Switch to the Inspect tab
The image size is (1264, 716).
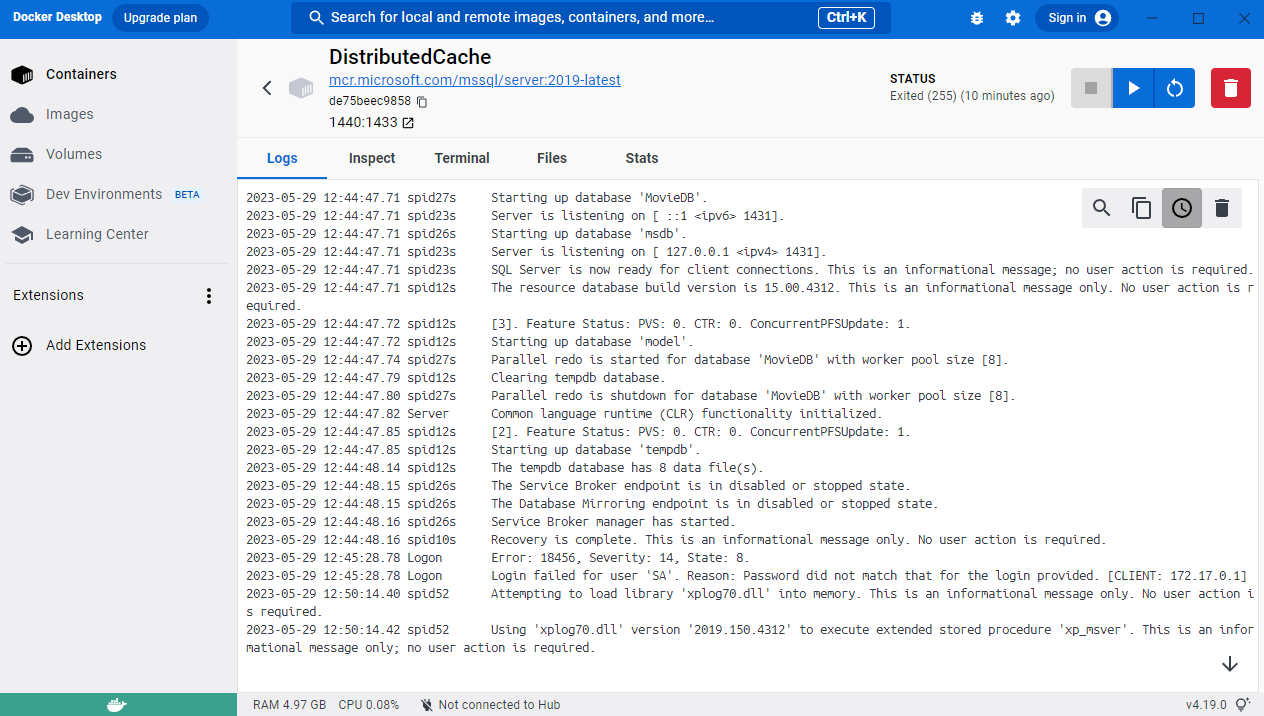[372, 158]
